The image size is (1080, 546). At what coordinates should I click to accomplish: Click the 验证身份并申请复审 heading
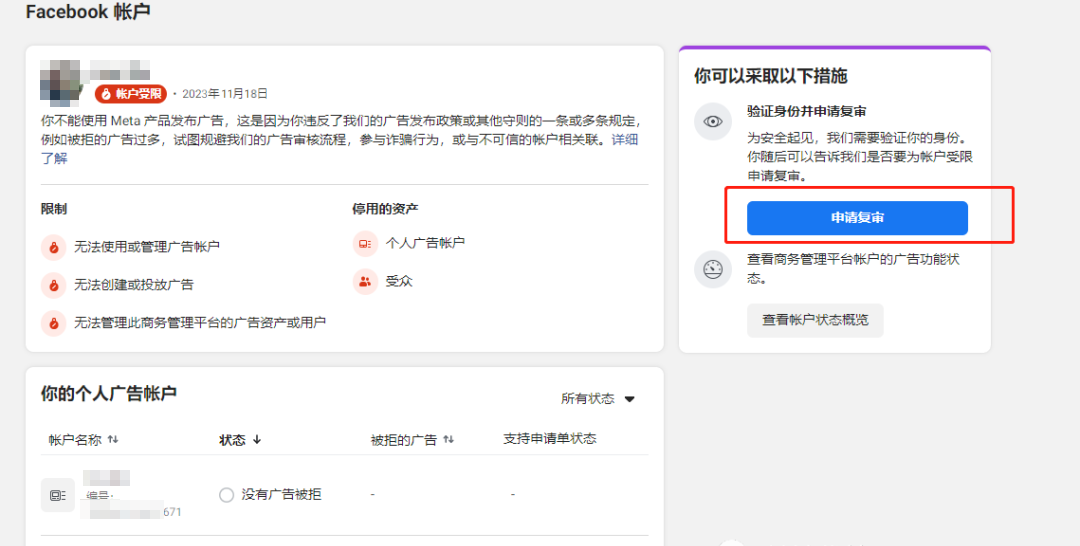click(807, 111)
